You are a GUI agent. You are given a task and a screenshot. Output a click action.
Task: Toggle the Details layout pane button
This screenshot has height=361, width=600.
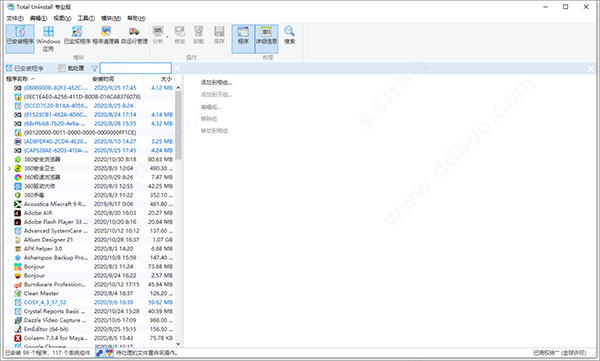266,39
